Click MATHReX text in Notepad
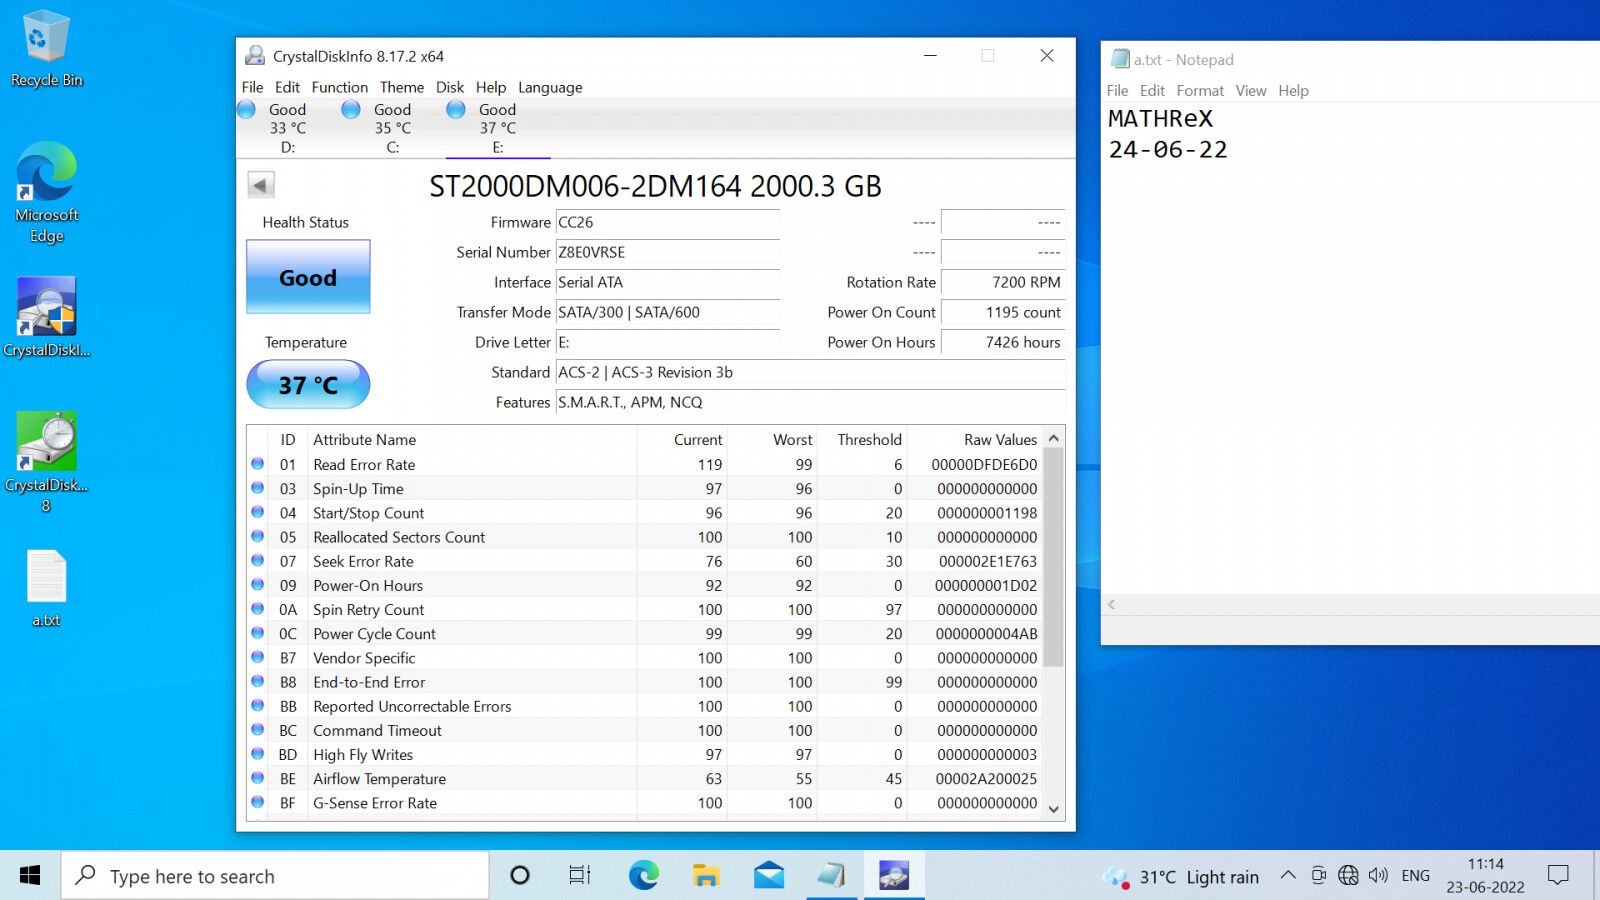The image size is (1600, 900). [1160, 119]
